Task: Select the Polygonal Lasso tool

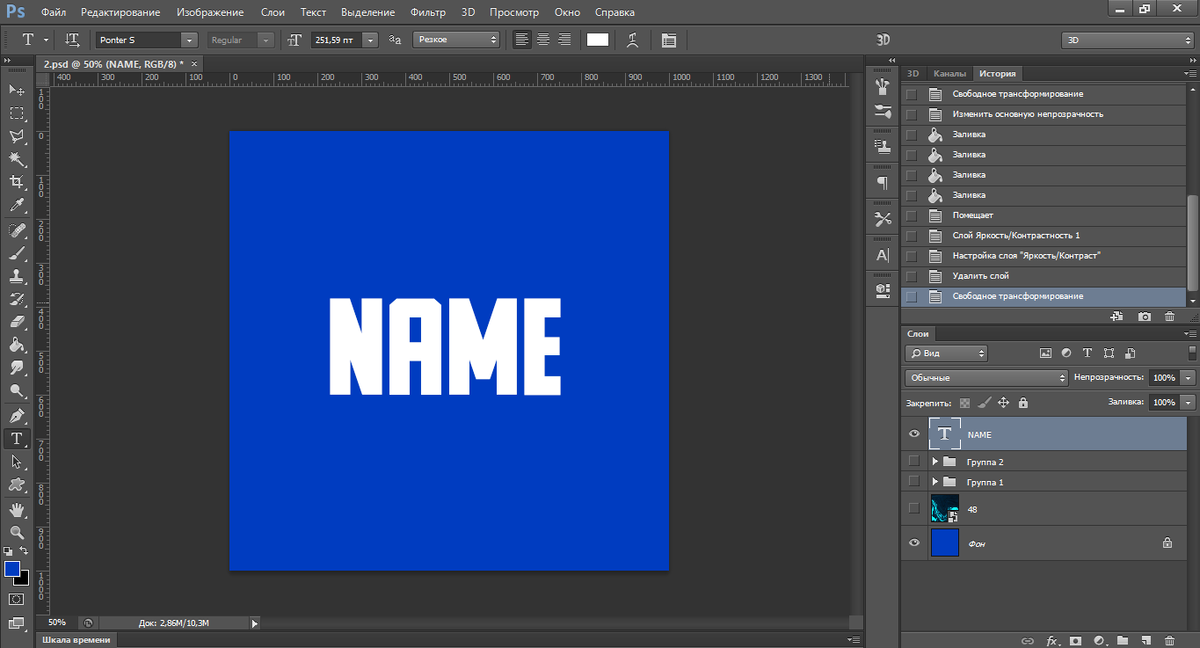Action: pos(17,136)
